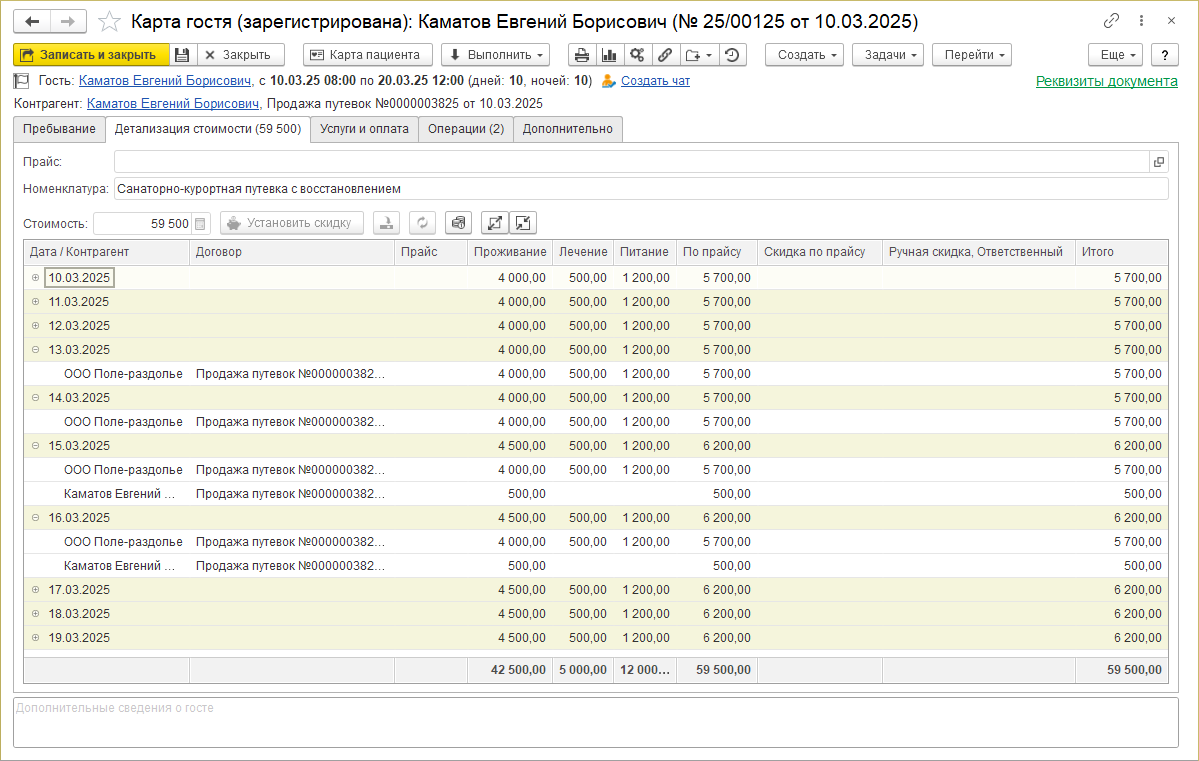Open the Еще dropdown menu
This screenshot has width=1199, height=761.
click(x=1115, y=55)
